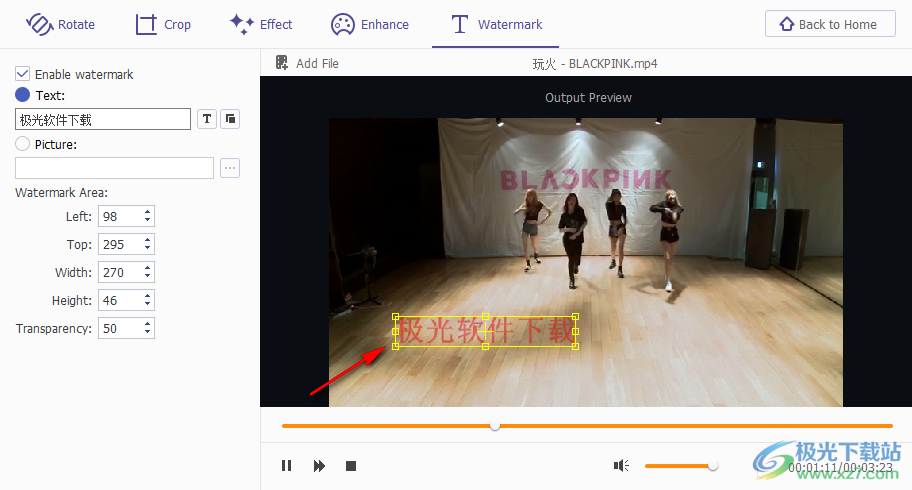Screen dimensions: 912x490
Task: Open the text color picker icon
Action: click(x=230, y=119)
